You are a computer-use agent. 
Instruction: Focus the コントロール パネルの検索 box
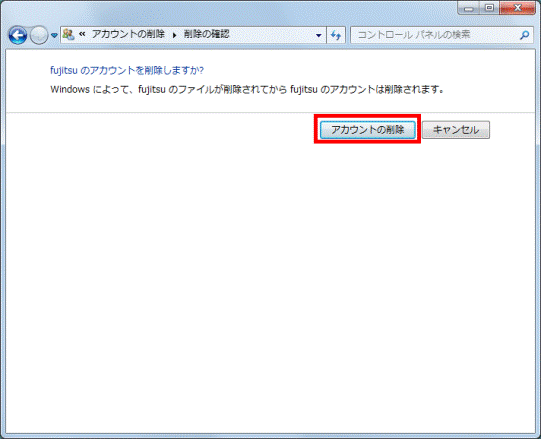click(x=442, y=35)
